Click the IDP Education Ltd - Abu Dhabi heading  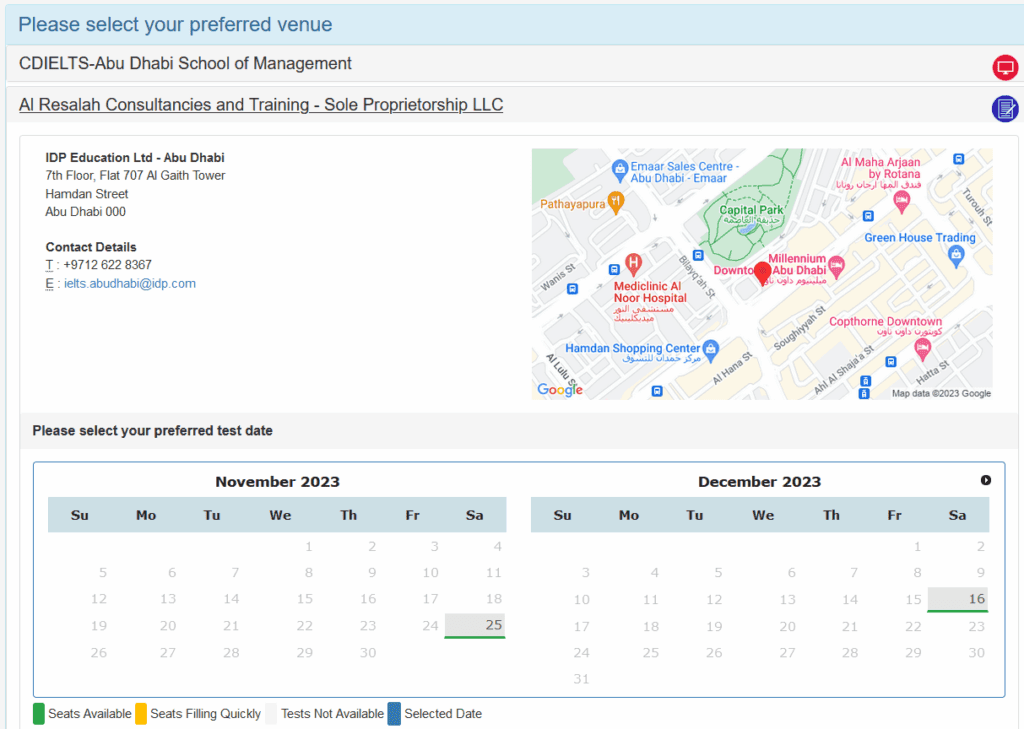135,157
